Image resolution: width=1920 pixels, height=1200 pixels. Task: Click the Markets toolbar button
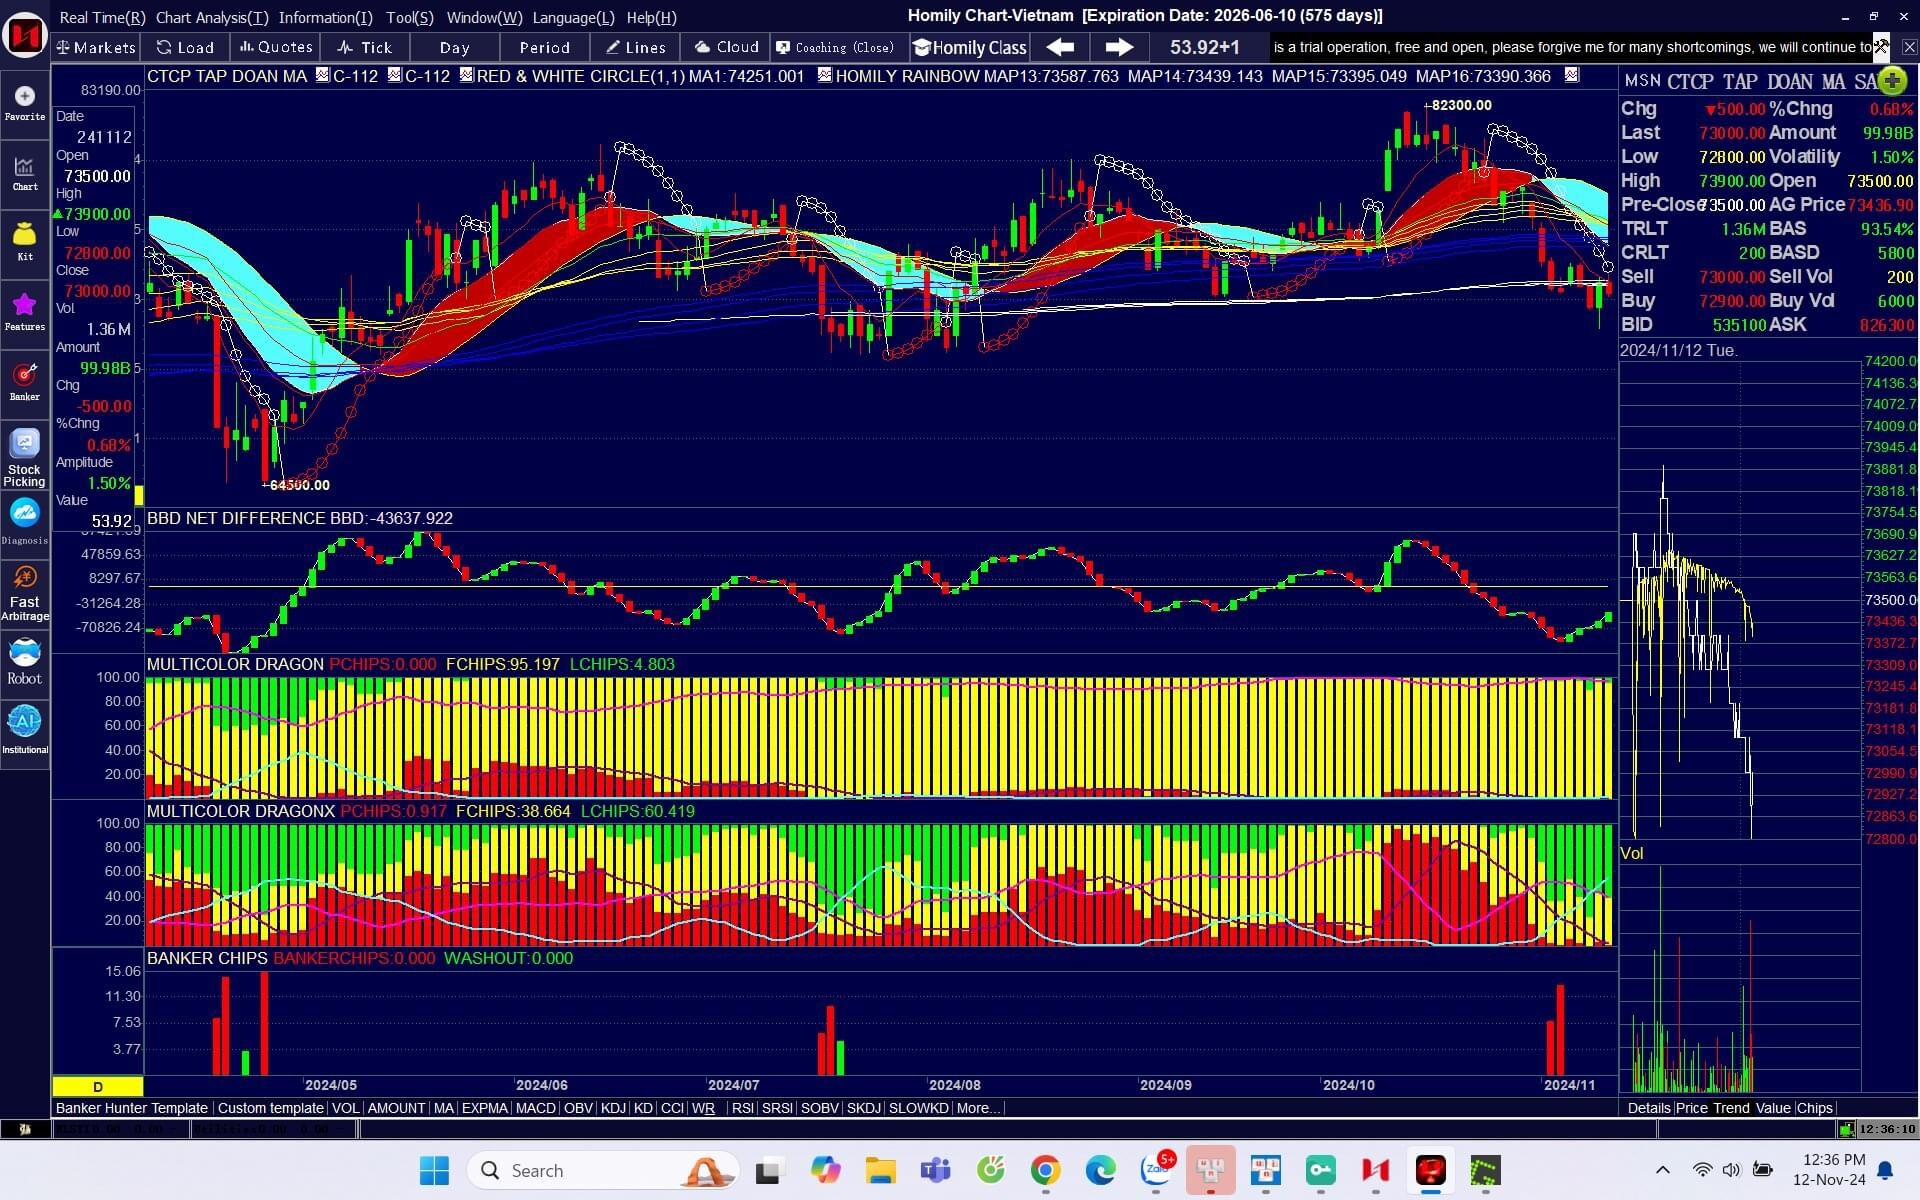pos(95,47)
